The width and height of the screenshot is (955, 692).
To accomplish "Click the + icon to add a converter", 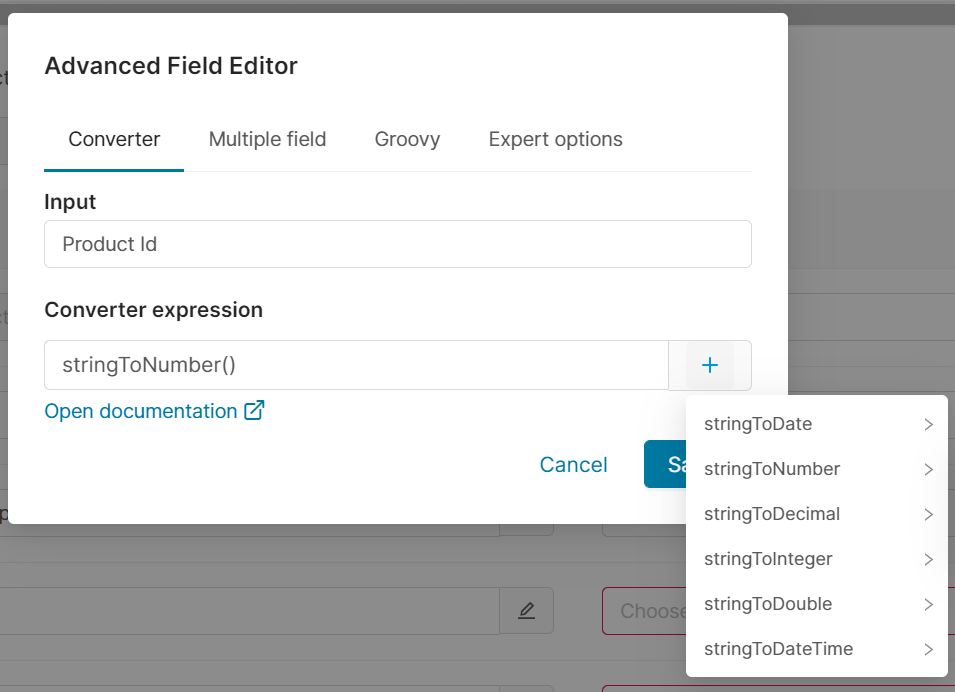I will [x=709, y=365].
